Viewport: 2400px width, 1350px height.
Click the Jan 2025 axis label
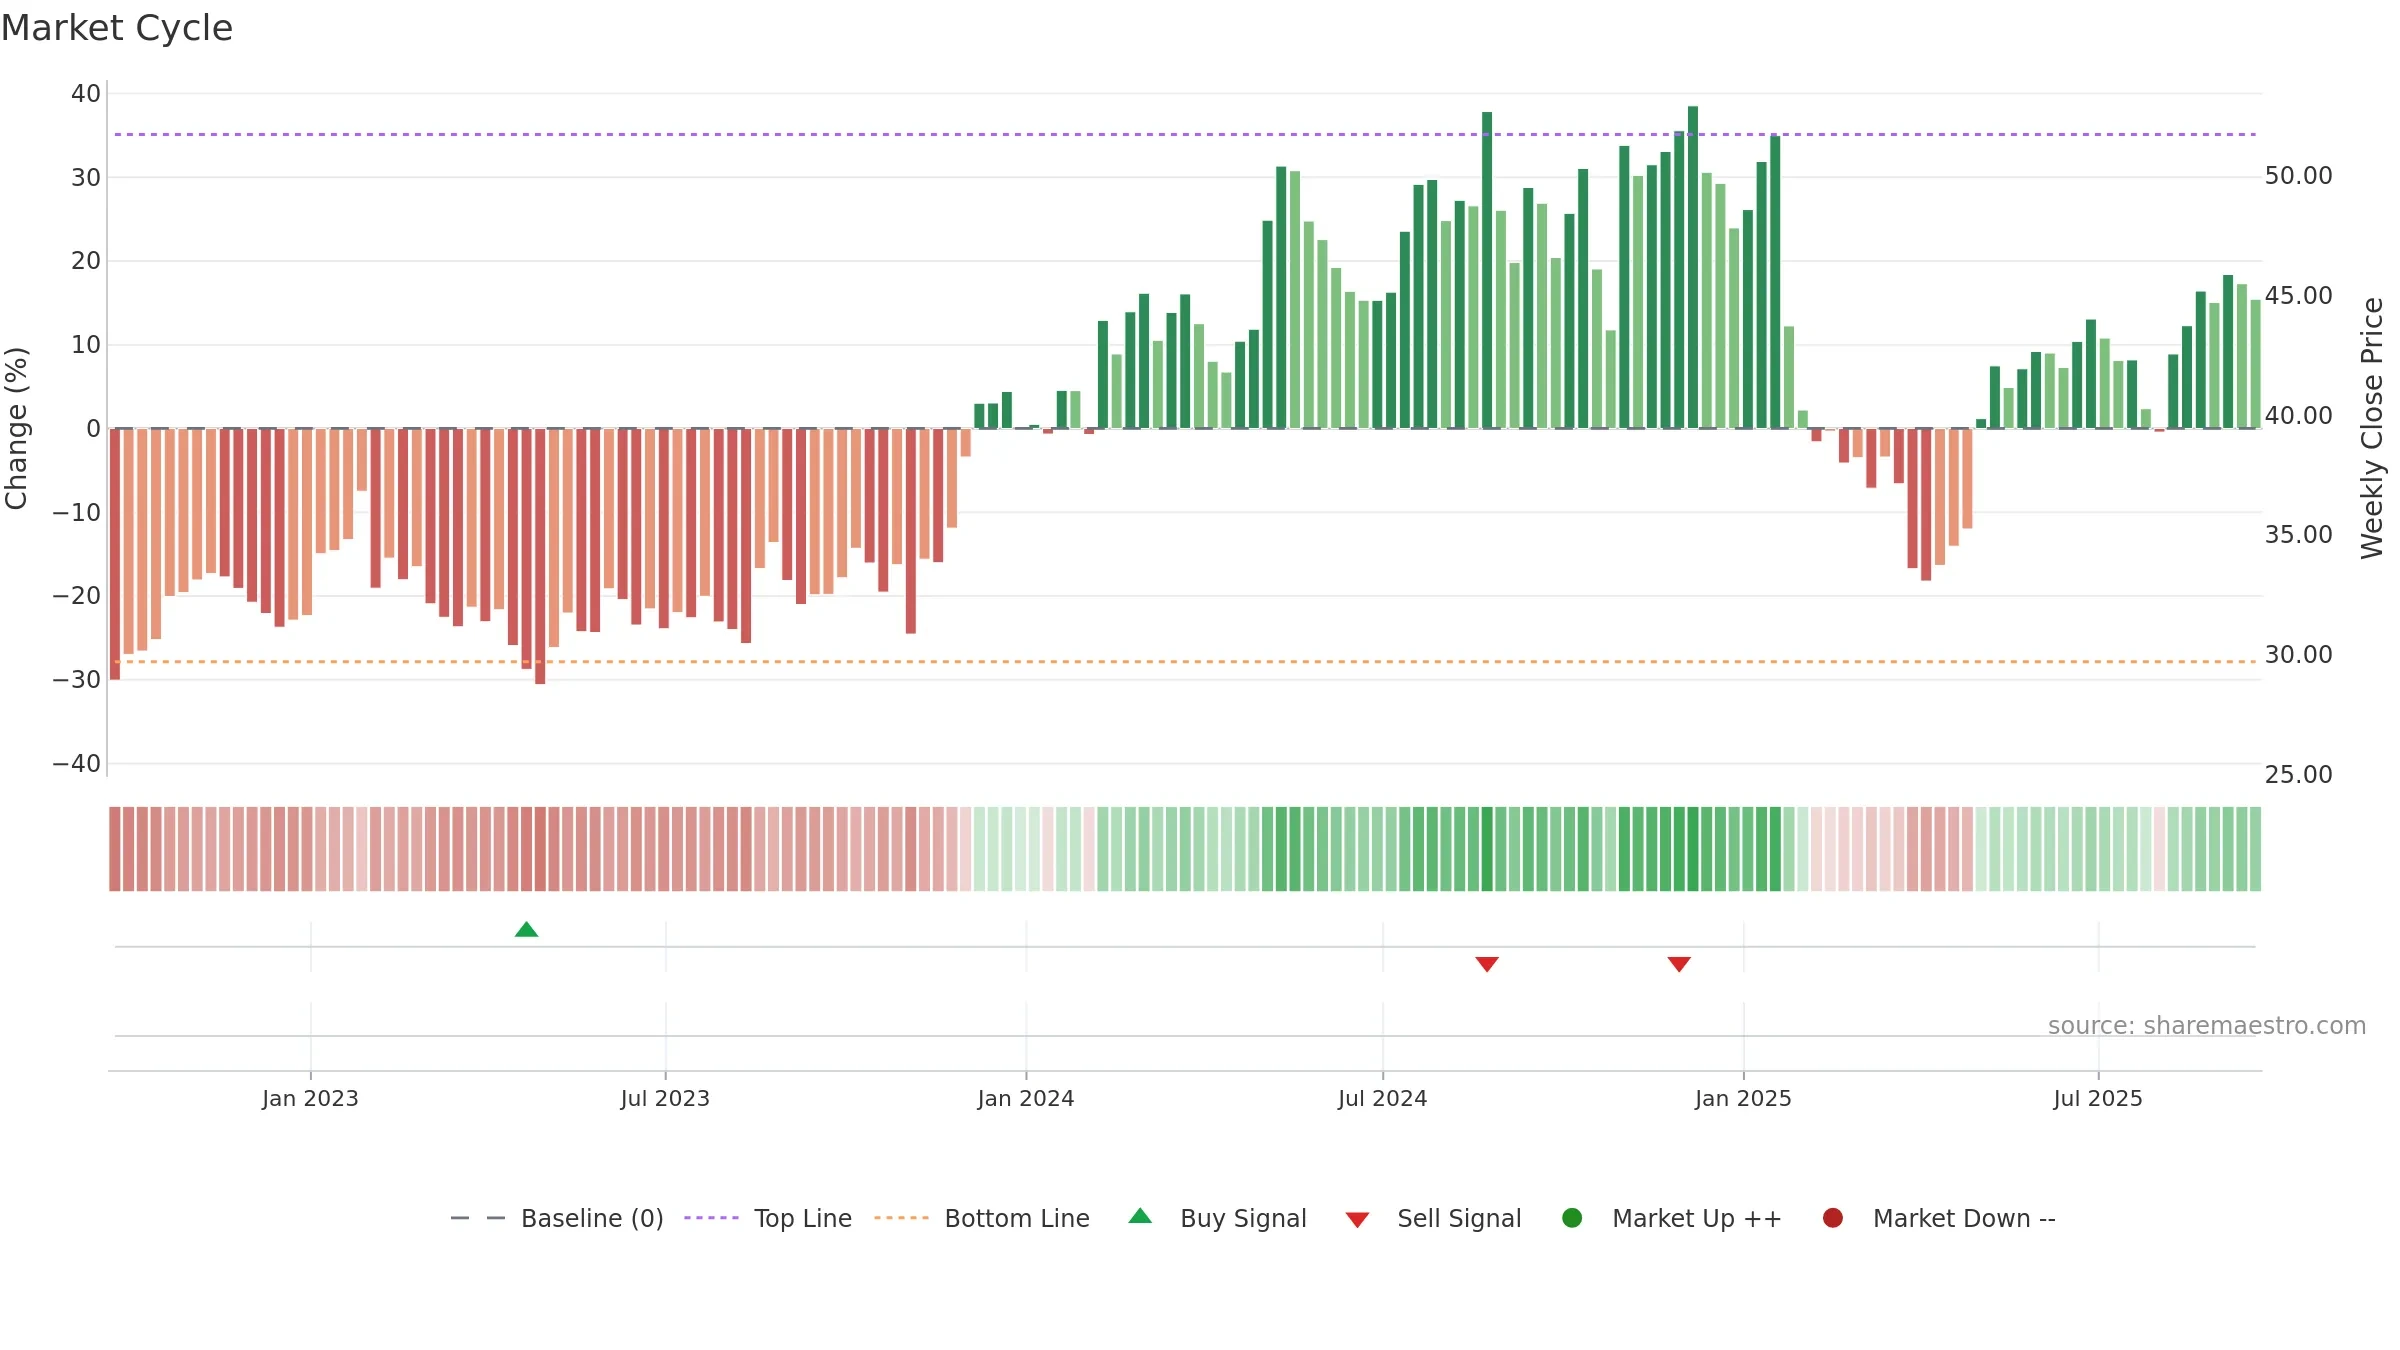click(x=1743, y=1098)
